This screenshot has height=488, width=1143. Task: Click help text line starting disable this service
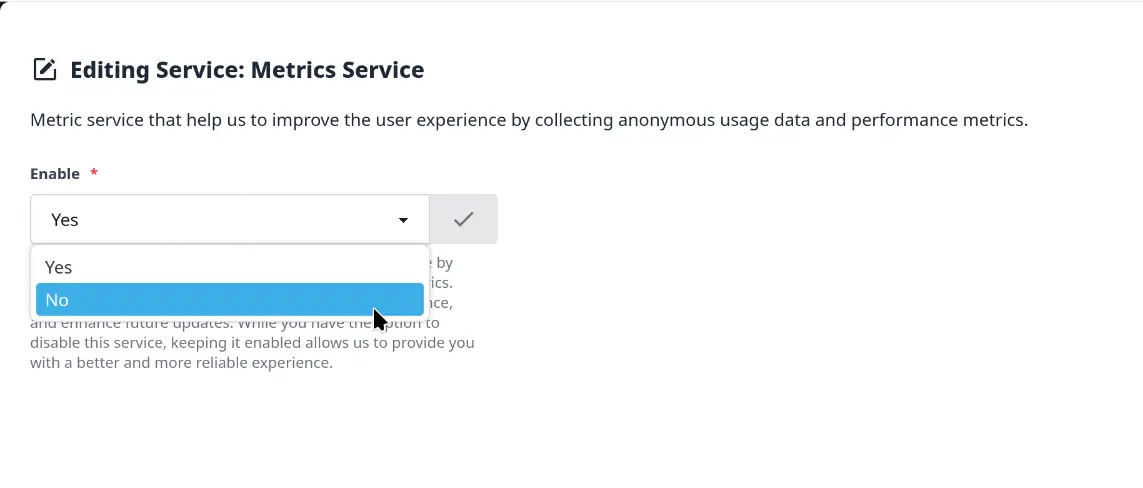point(252,342)
